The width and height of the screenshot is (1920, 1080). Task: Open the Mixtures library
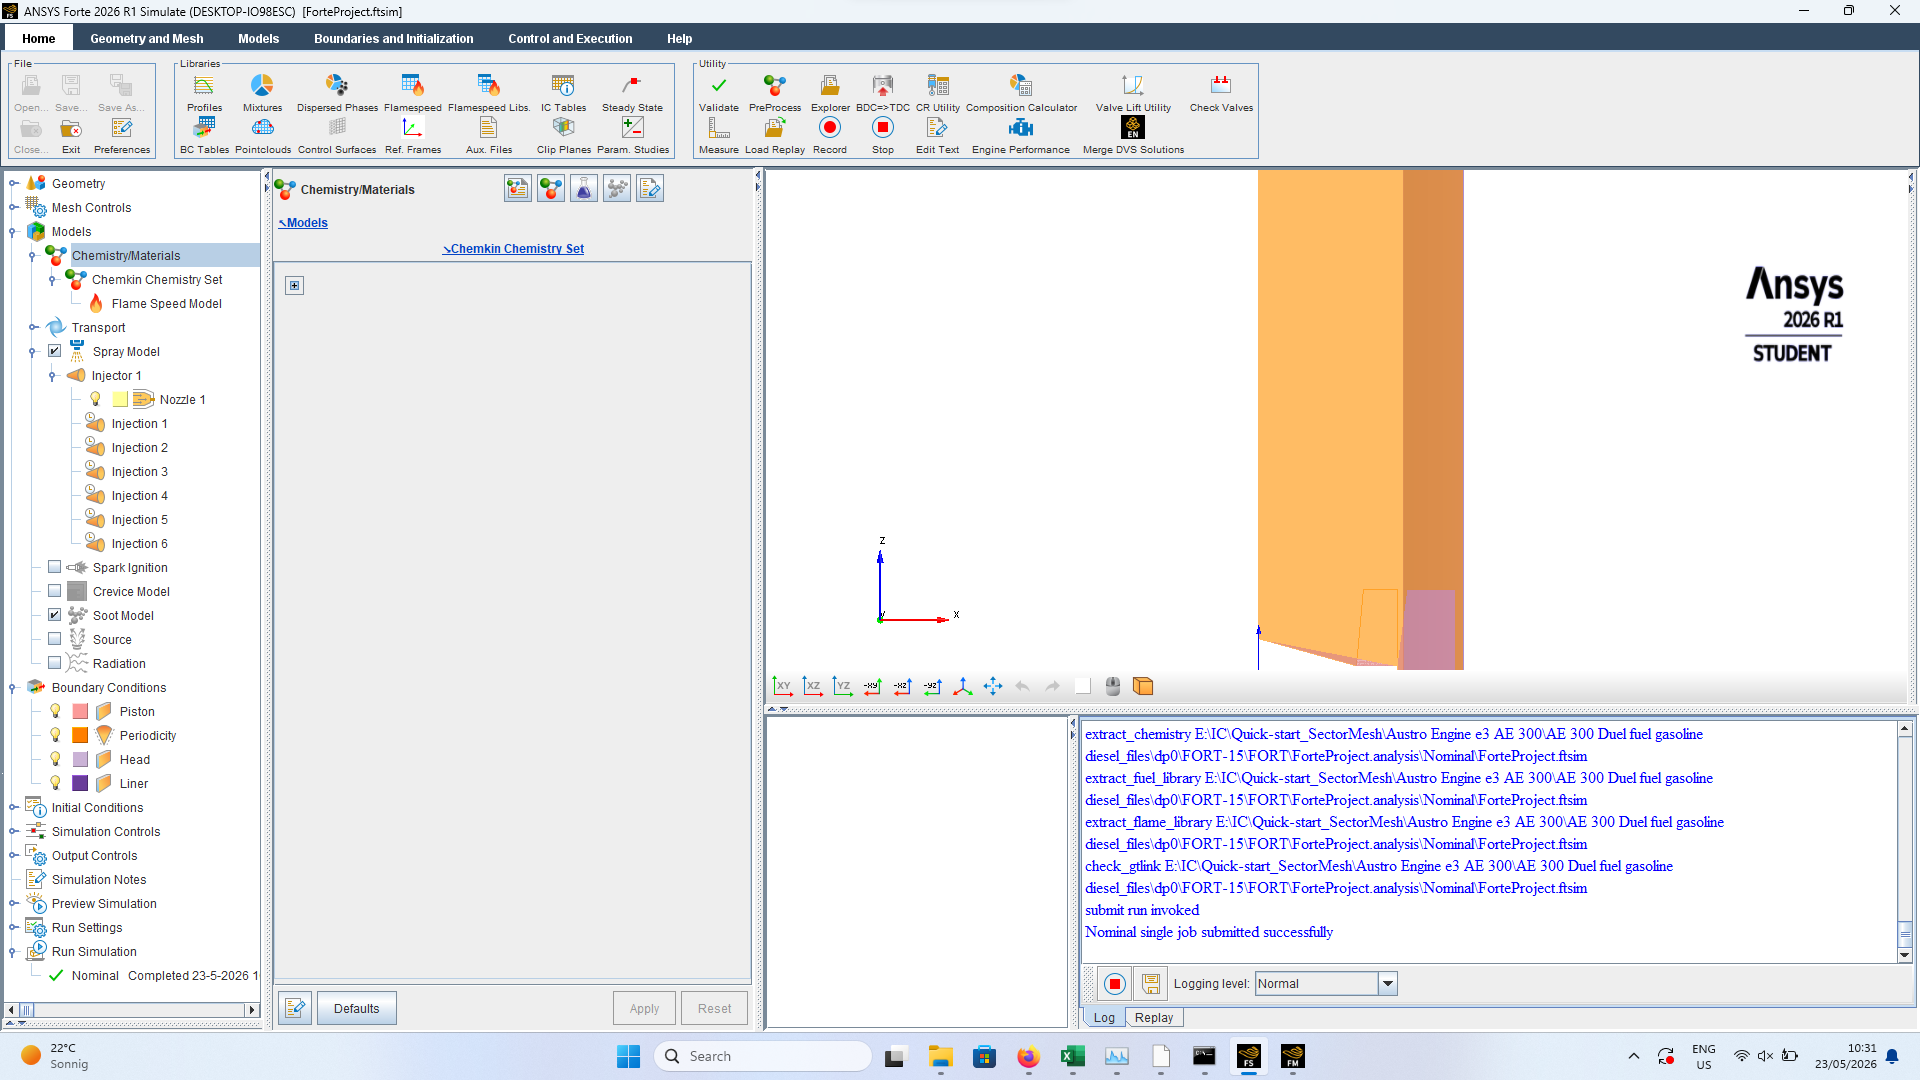click(262, 92)
